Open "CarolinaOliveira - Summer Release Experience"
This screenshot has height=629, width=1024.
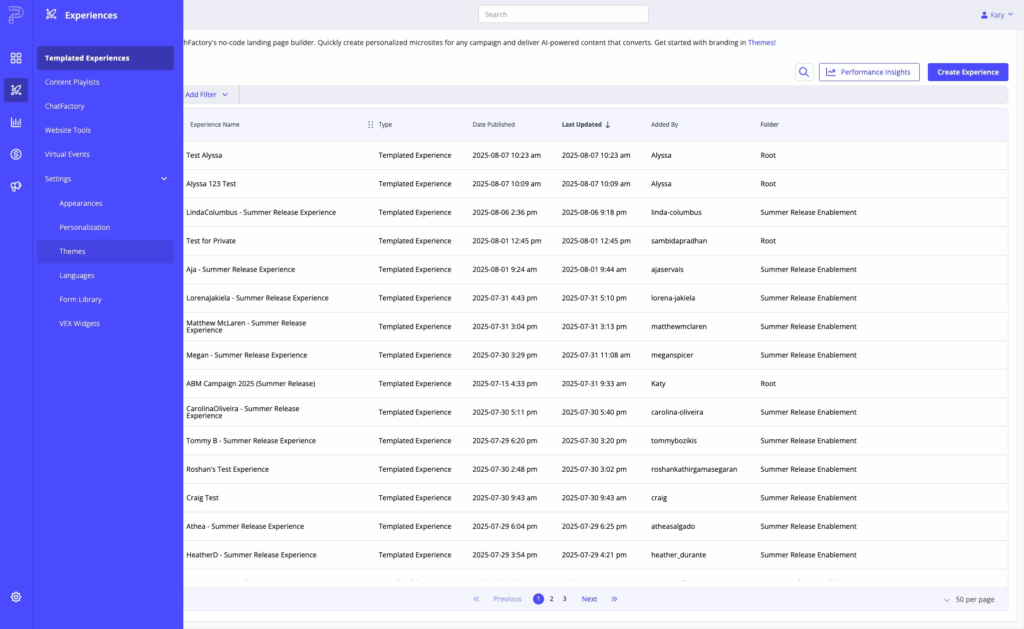243,412
